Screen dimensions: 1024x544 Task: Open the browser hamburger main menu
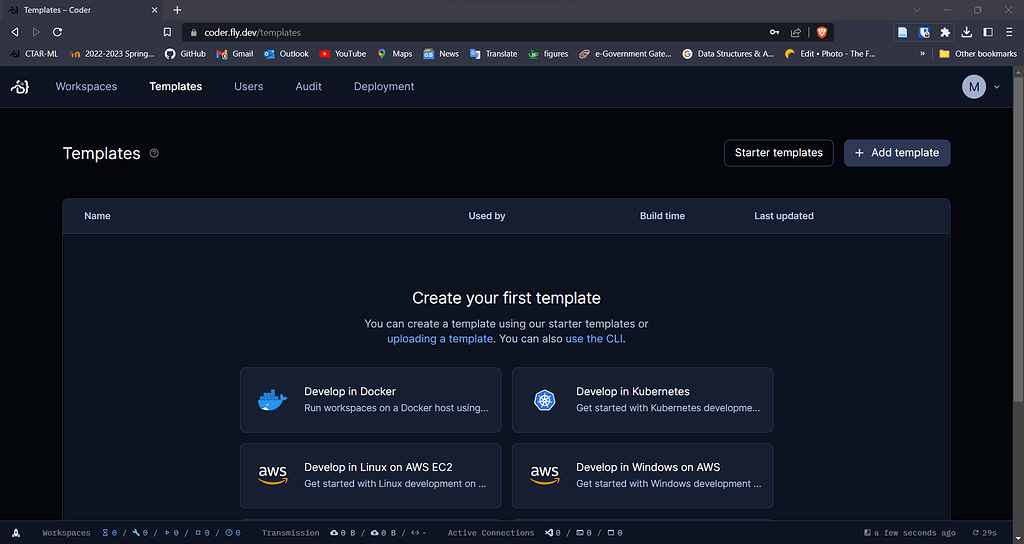tap(1009, 32)
